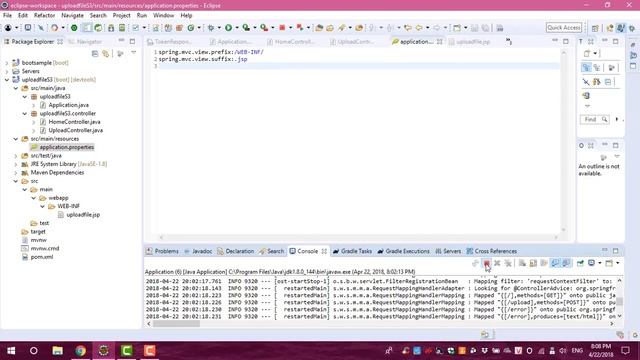Select HomeController.java in the tree

tap(74, 122)
